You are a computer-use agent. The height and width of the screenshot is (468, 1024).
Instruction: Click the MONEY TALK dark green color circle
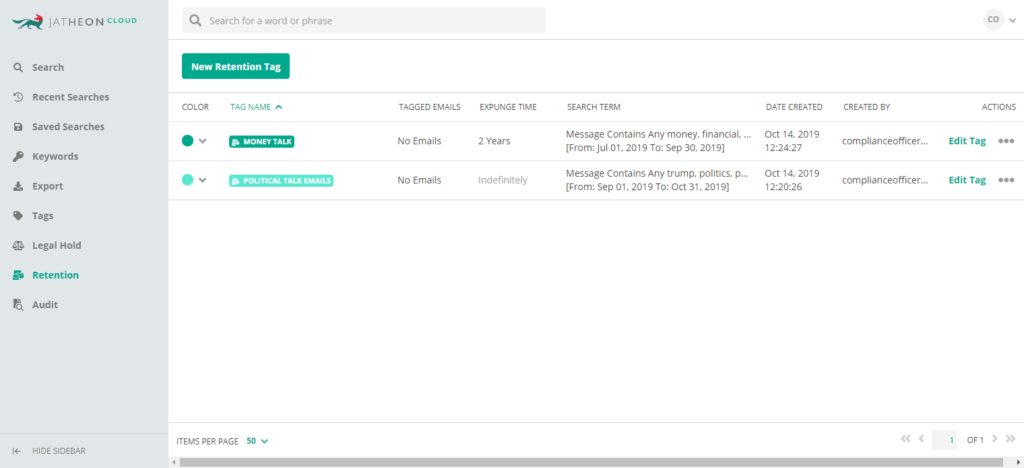coord(187,140)
